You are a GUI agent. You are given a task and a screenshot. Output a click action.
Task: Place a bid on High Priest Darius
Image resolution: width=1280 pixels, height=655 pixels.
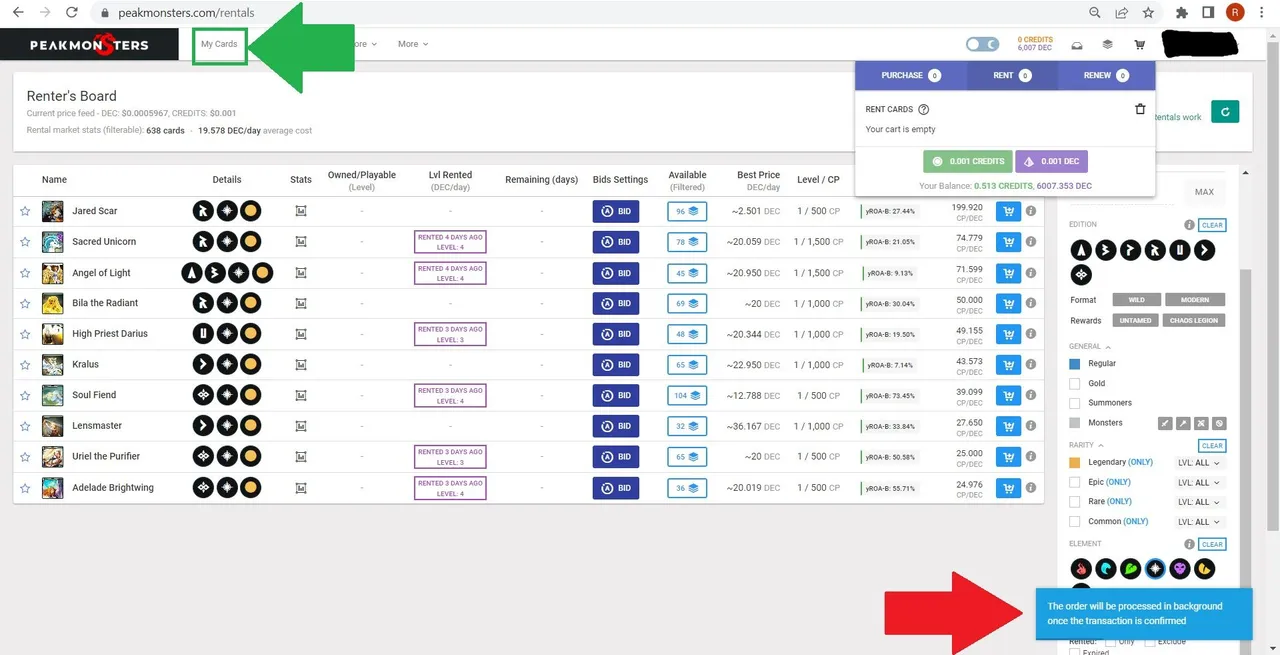pos(617,334)
